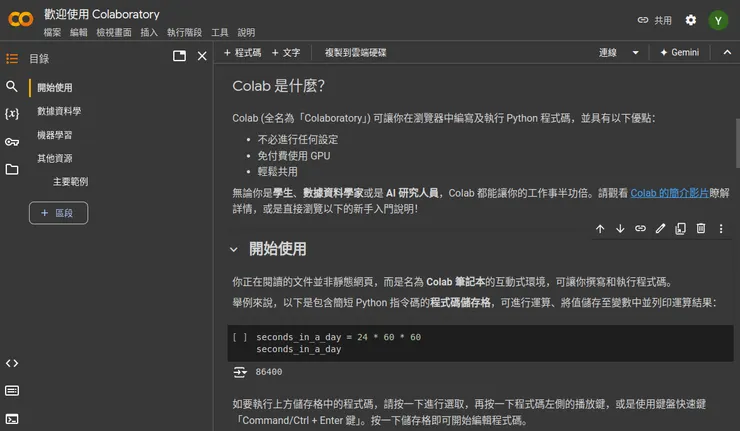Open the secrets key panel
The image size is (740, 431).
pyautogui.click(x=12, y=142)
